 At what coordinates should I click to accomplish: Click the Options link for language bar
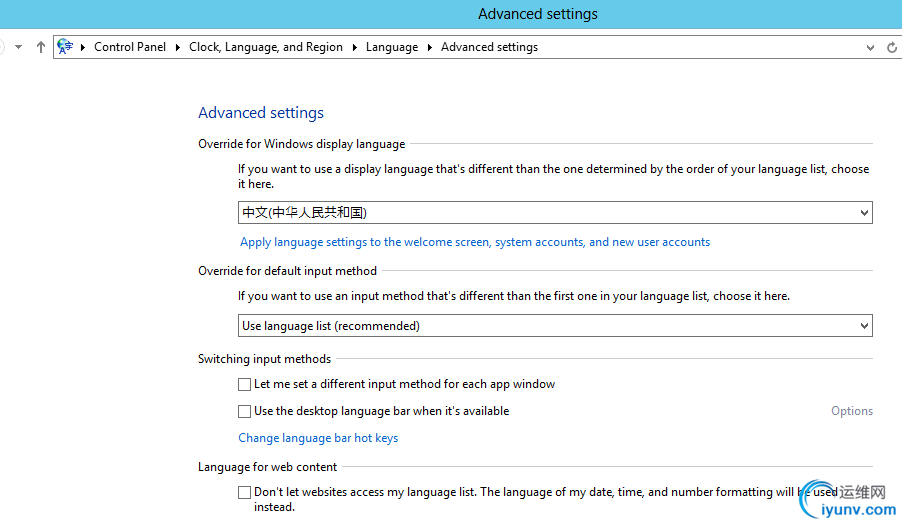coord(852,411)
